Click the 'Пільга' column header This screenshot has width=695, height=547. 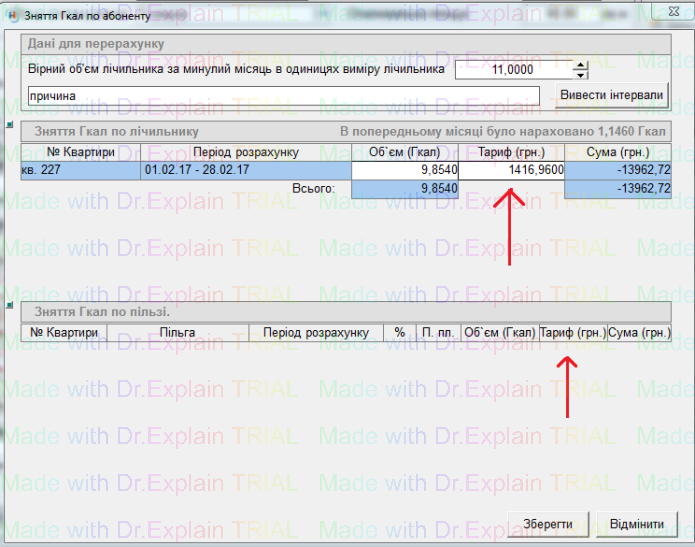177,332
